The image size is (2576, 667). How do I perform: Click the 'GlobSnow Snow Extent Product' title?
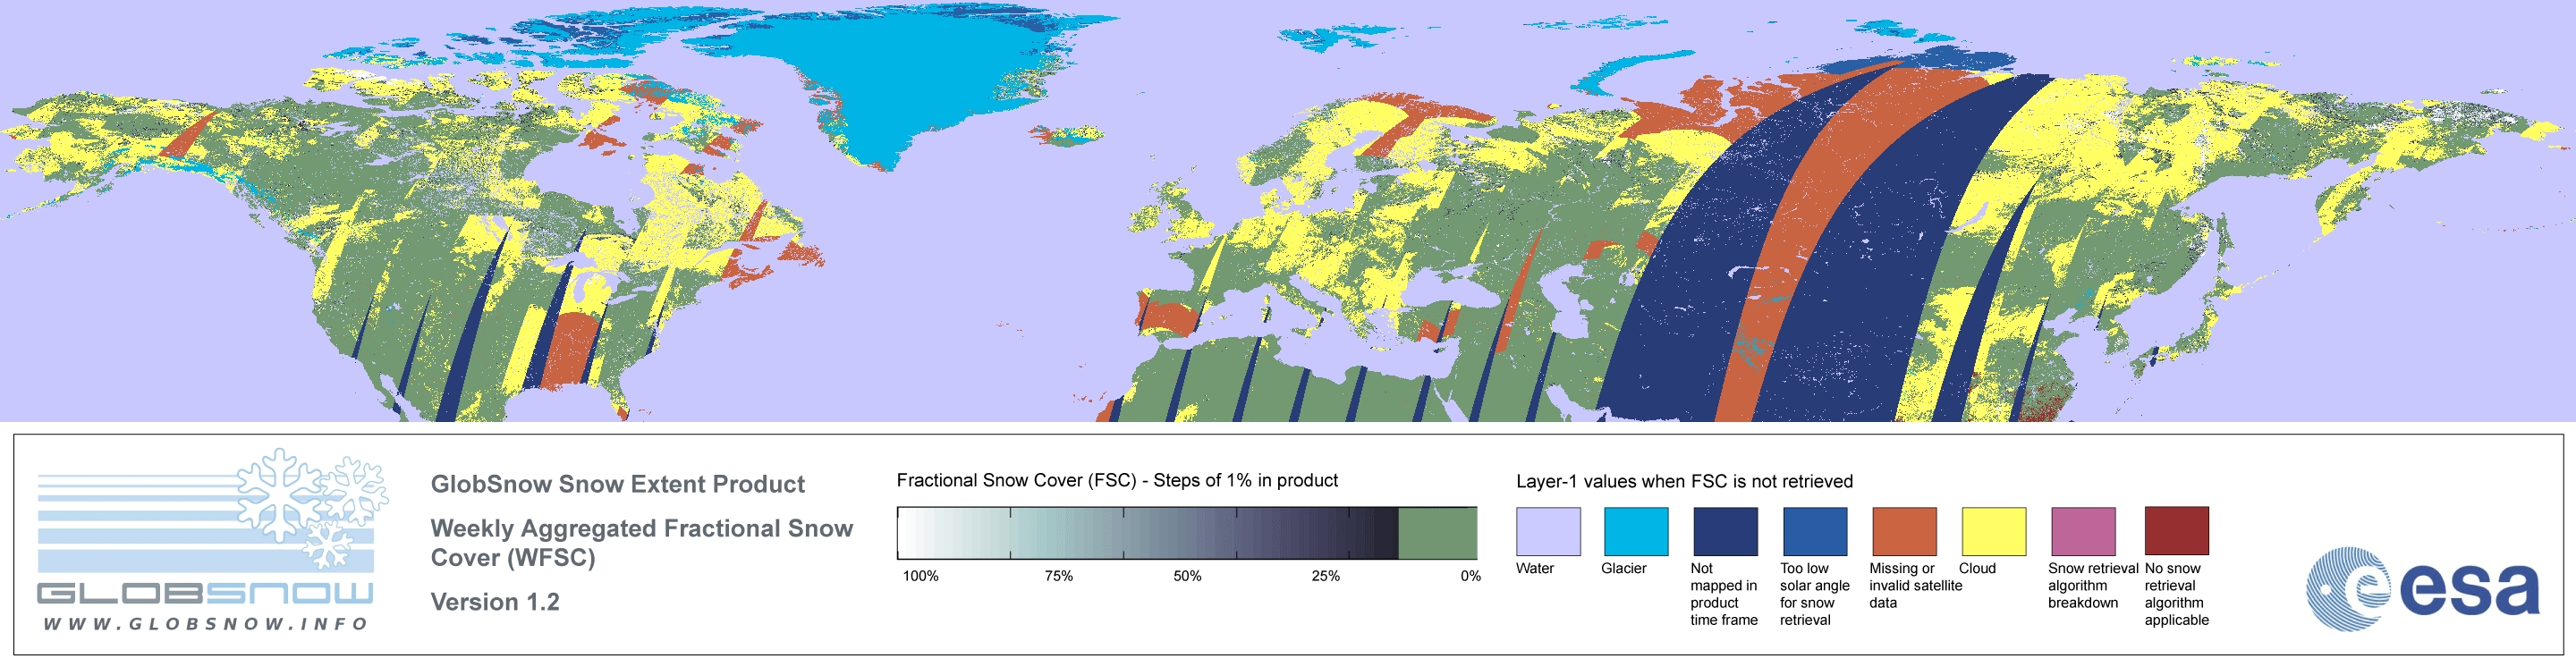pyautogui.click(x=618, y=485)
